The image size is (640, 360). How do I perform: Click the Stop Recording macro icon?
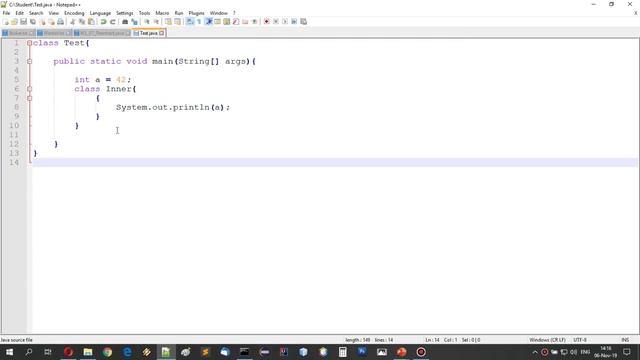click(276, 22)
